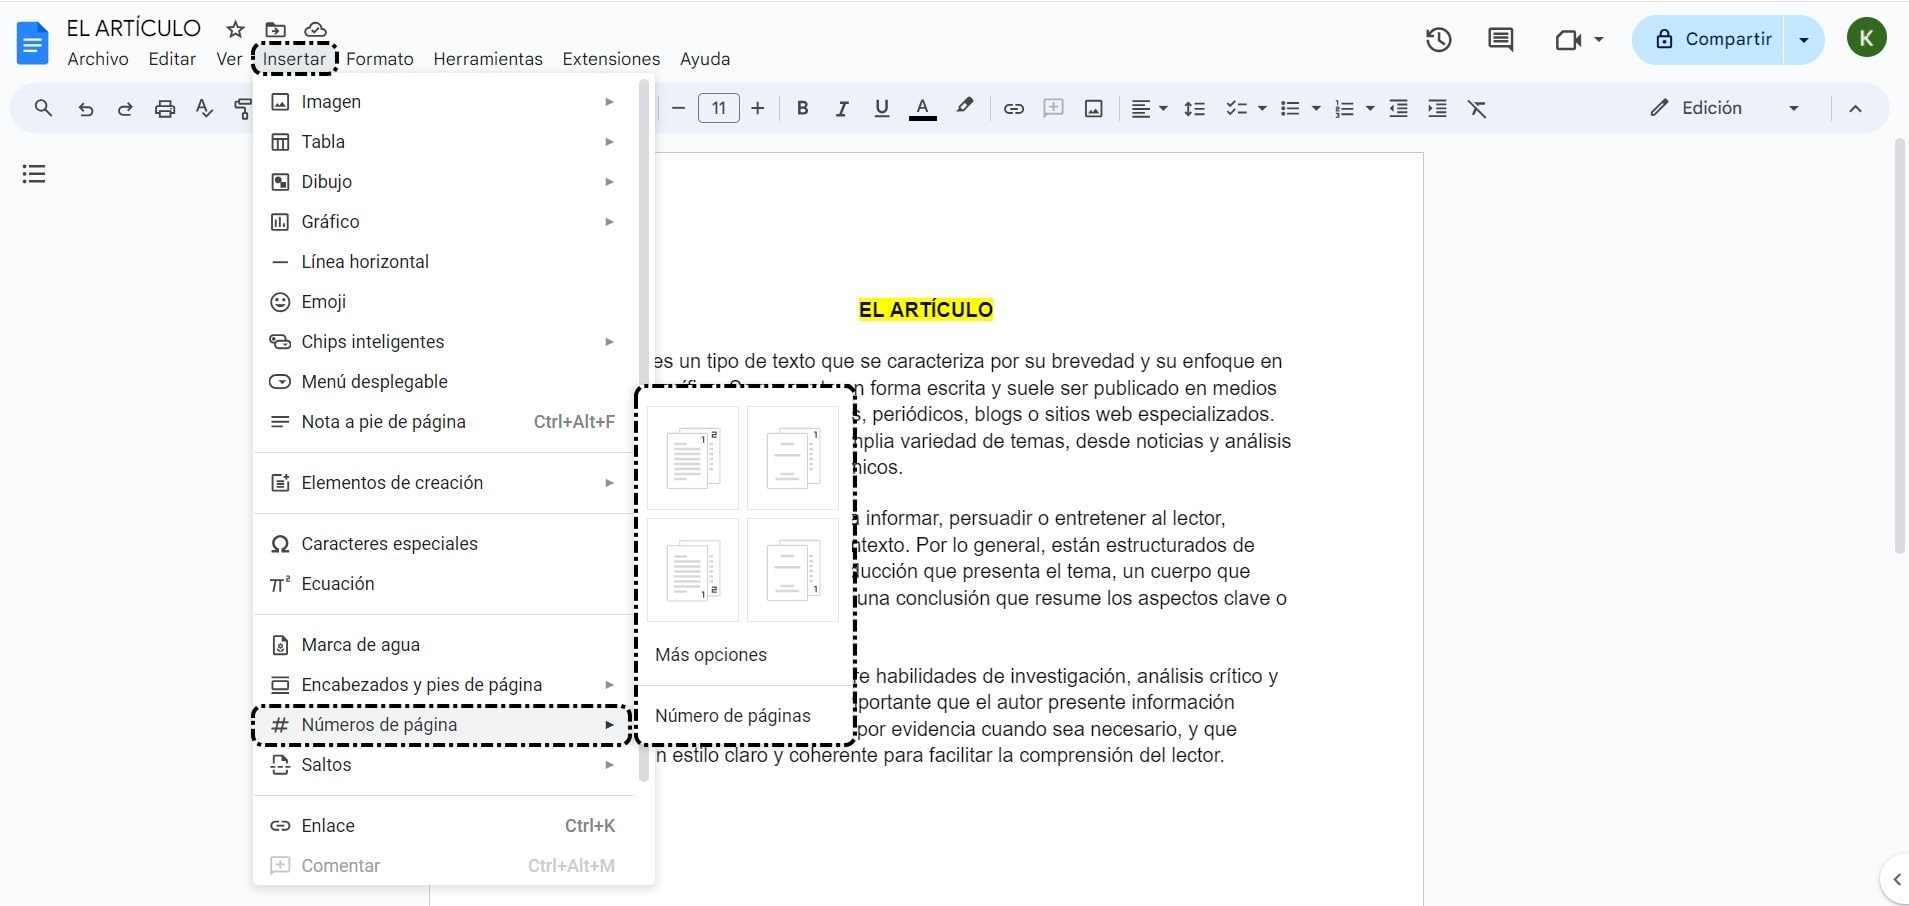Apply italic formatting
This screenshot has width=1909, height=906.
[842, 108]
